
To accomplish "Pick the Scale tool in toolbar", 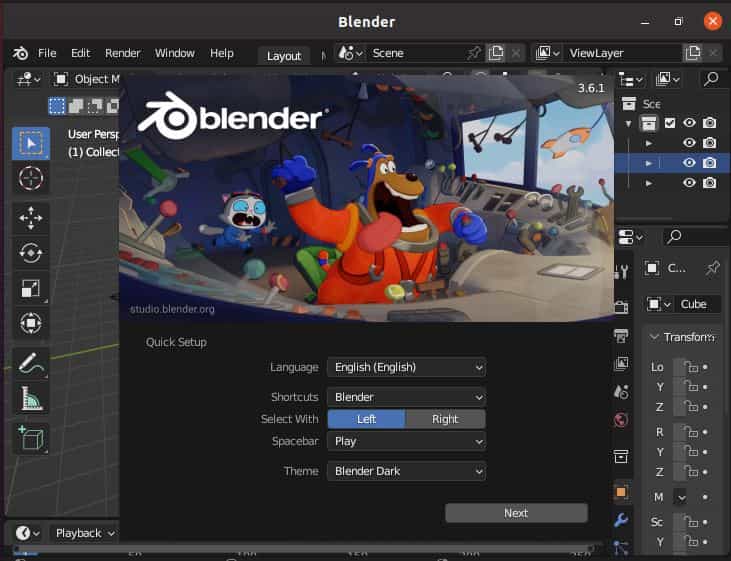I will point(31,288).
